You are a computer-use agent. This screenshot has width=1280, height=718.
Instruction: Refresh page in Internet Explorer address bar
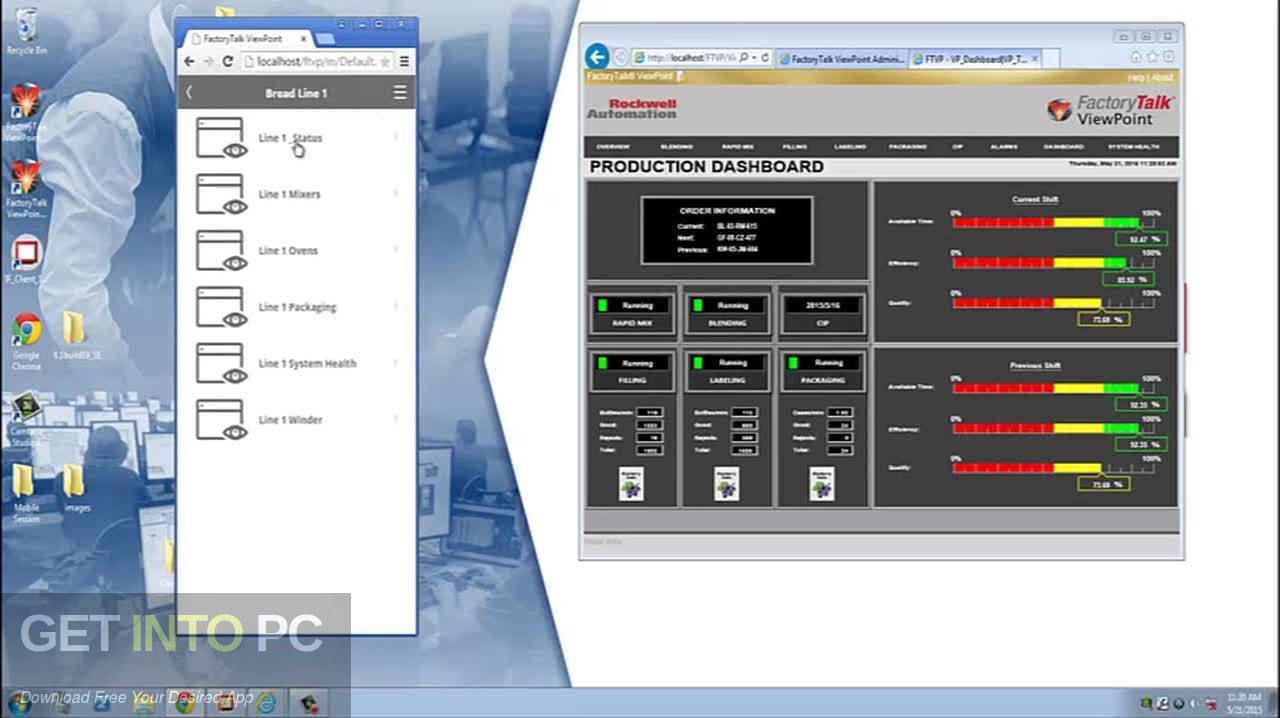pos(765,58)
